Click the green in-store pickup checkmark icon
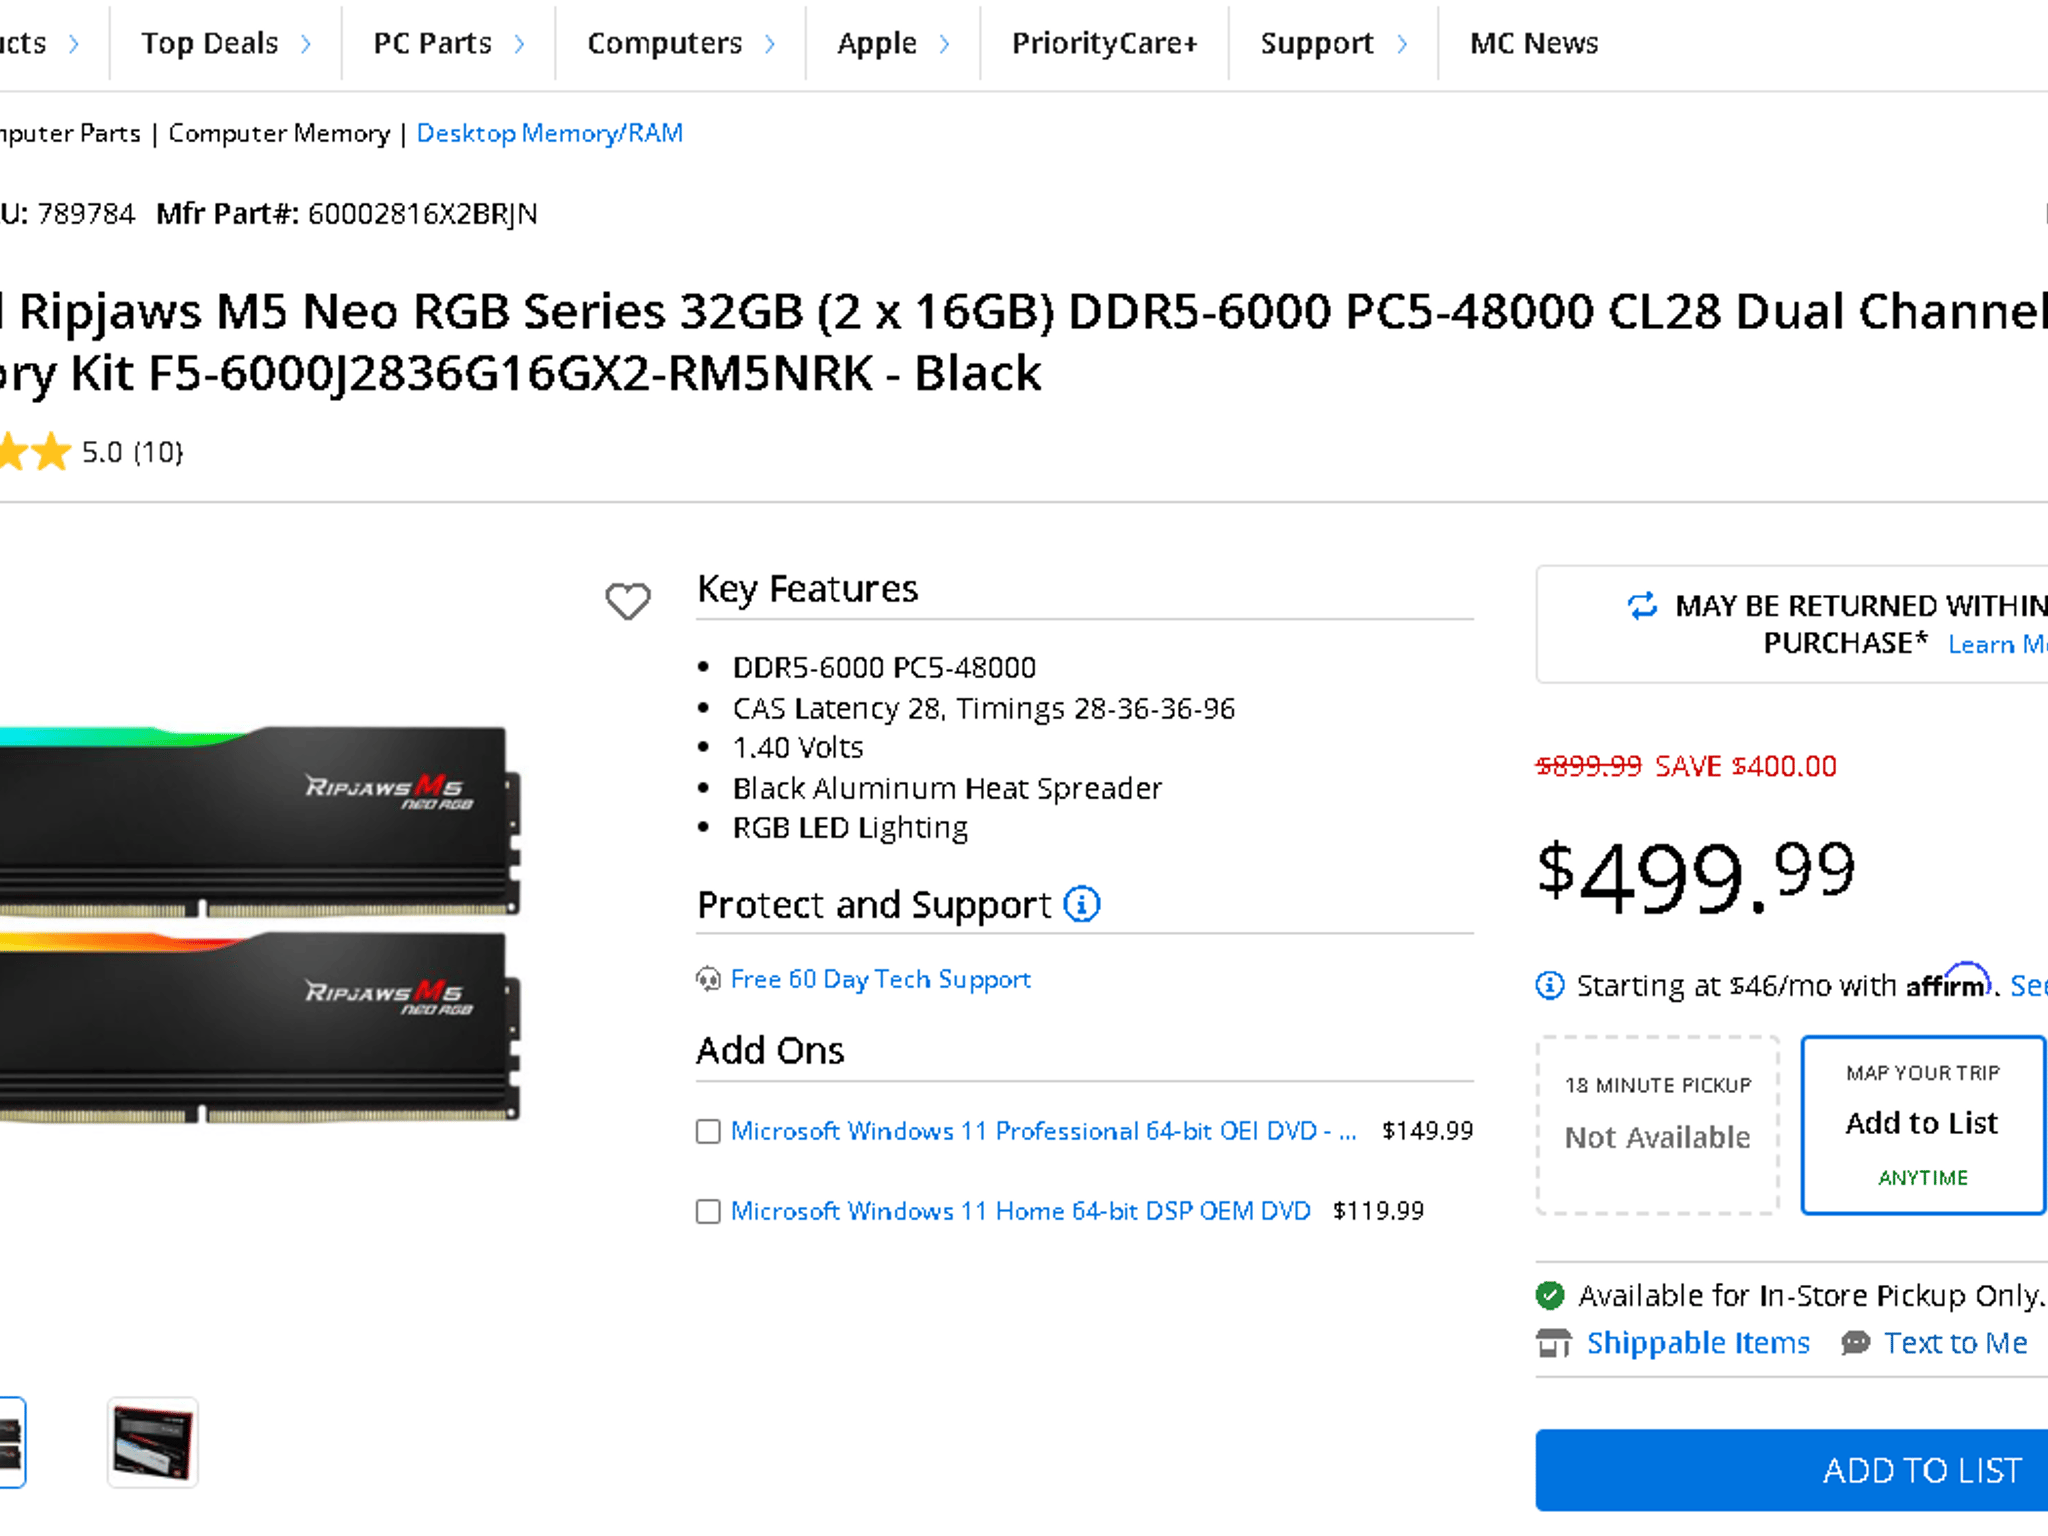 [x=1549, y=1294]
